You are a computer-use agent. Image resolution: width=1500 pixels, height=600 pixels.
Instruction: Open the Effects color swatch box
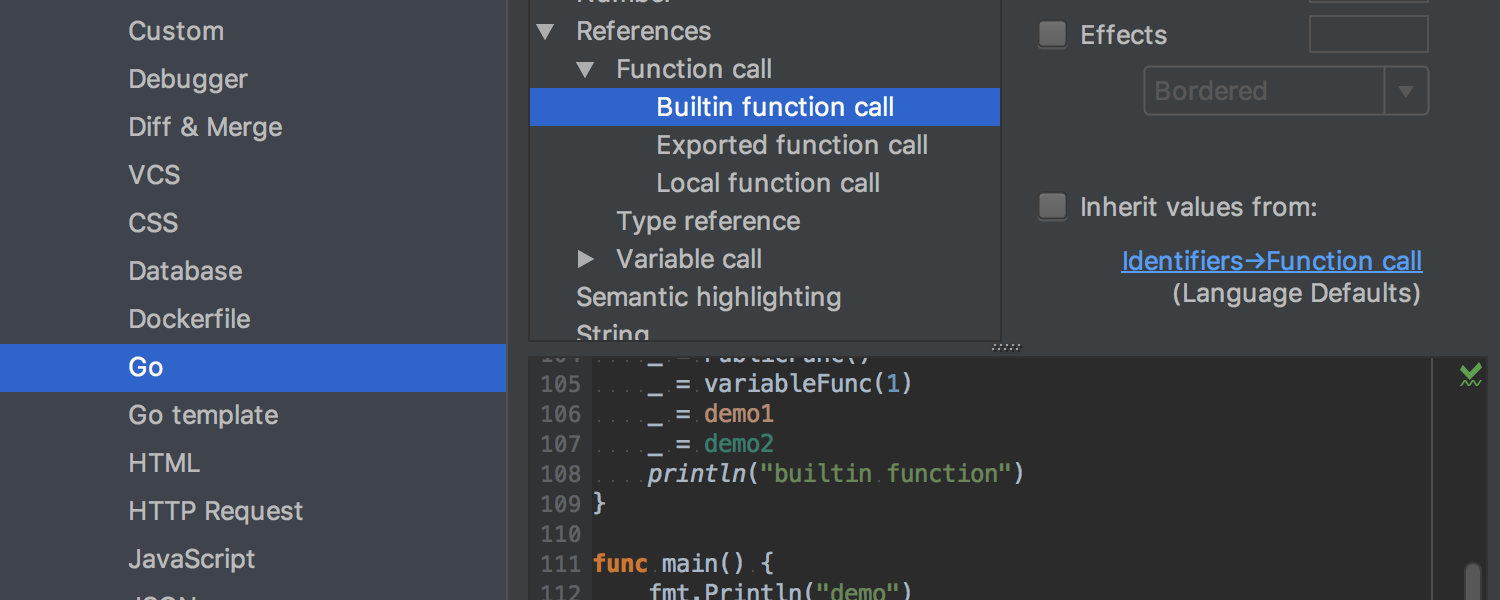tap(1368, 35)
